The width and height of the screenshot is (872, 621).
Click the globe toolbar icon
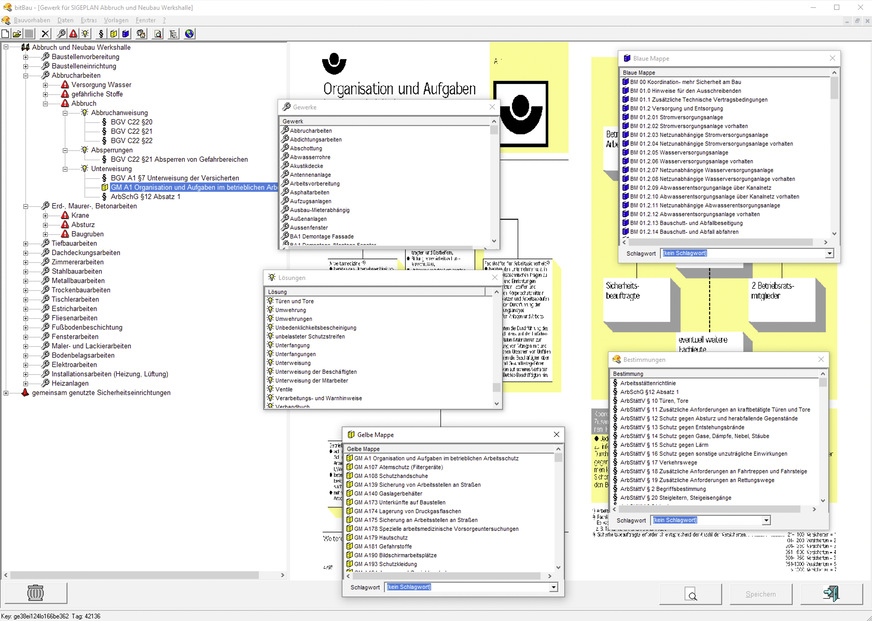(x=190, y=33)
